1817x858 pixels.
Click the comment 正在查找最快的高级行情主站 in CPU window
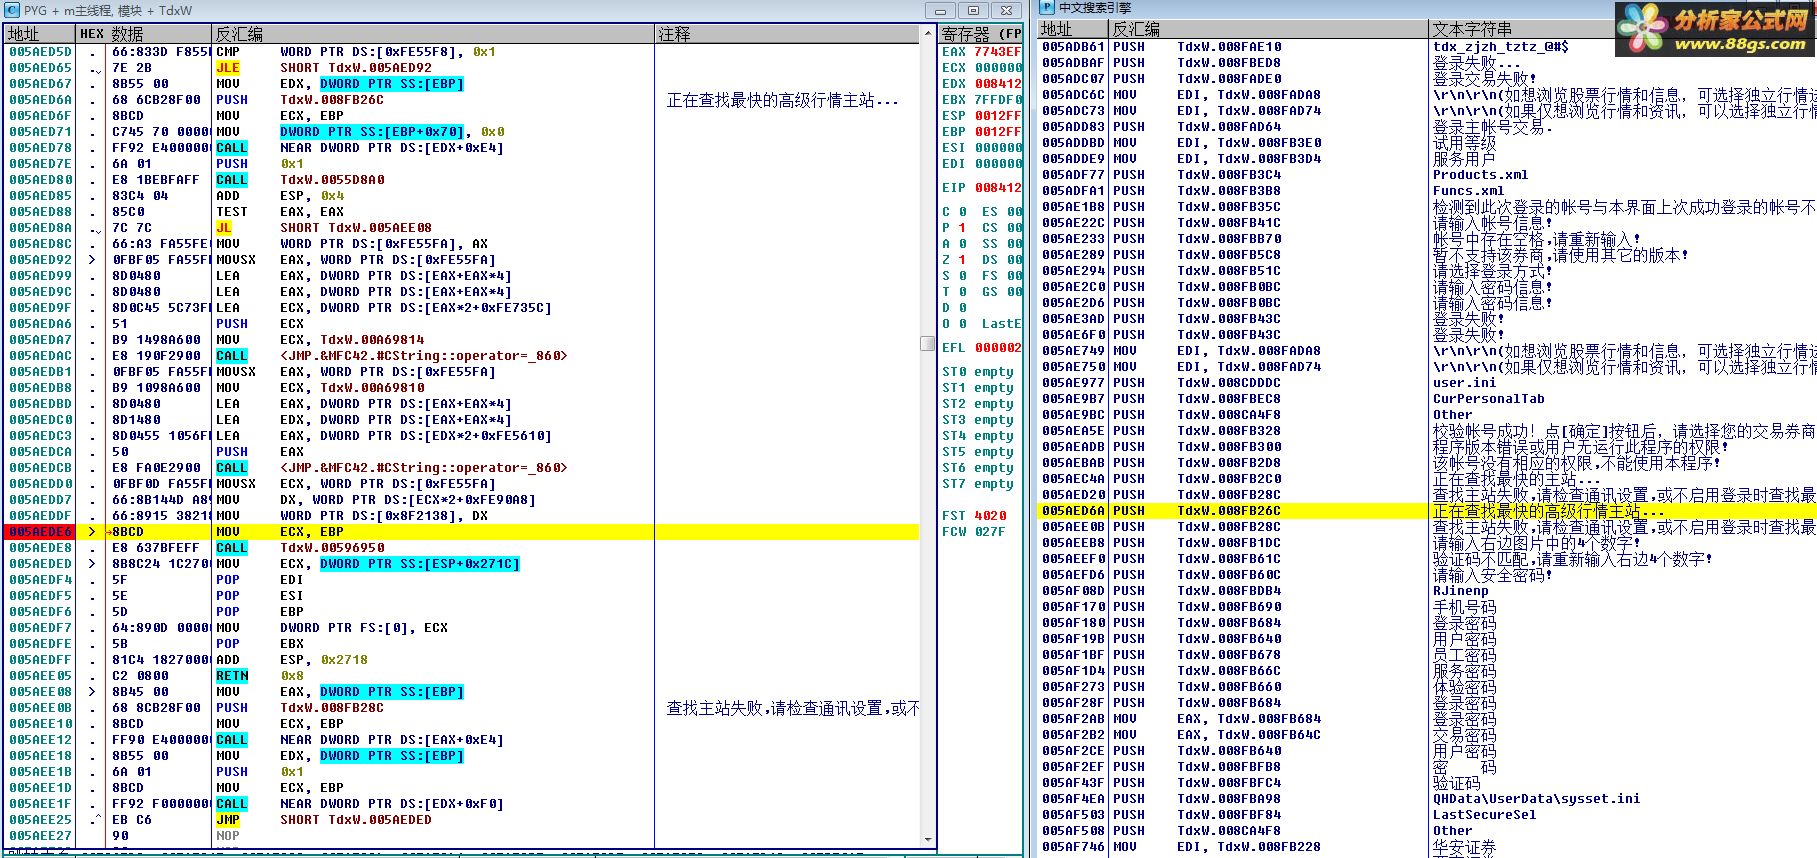coord(782,100)
